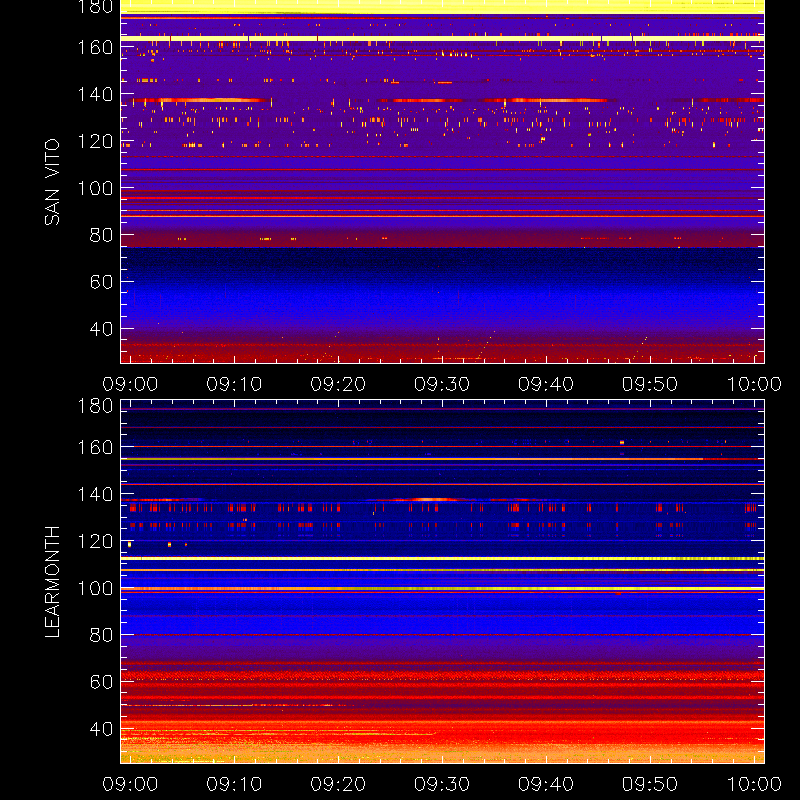Click the LEARMONTH vertical axis title
This screenshot has width=800, height=800.
pyautogui.click(x=52, y=582)
